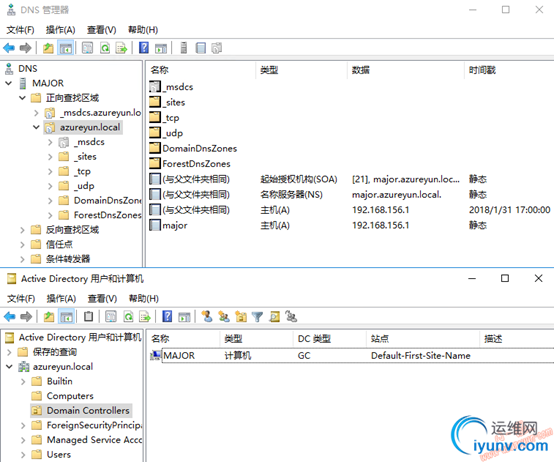Collapse azureyun.local zone in DNS tree

[36, 127]
